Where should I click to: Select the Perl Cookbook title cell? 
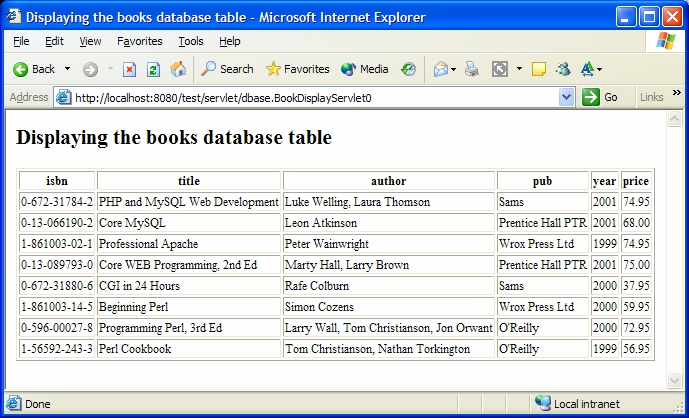(x=189, y=349)
